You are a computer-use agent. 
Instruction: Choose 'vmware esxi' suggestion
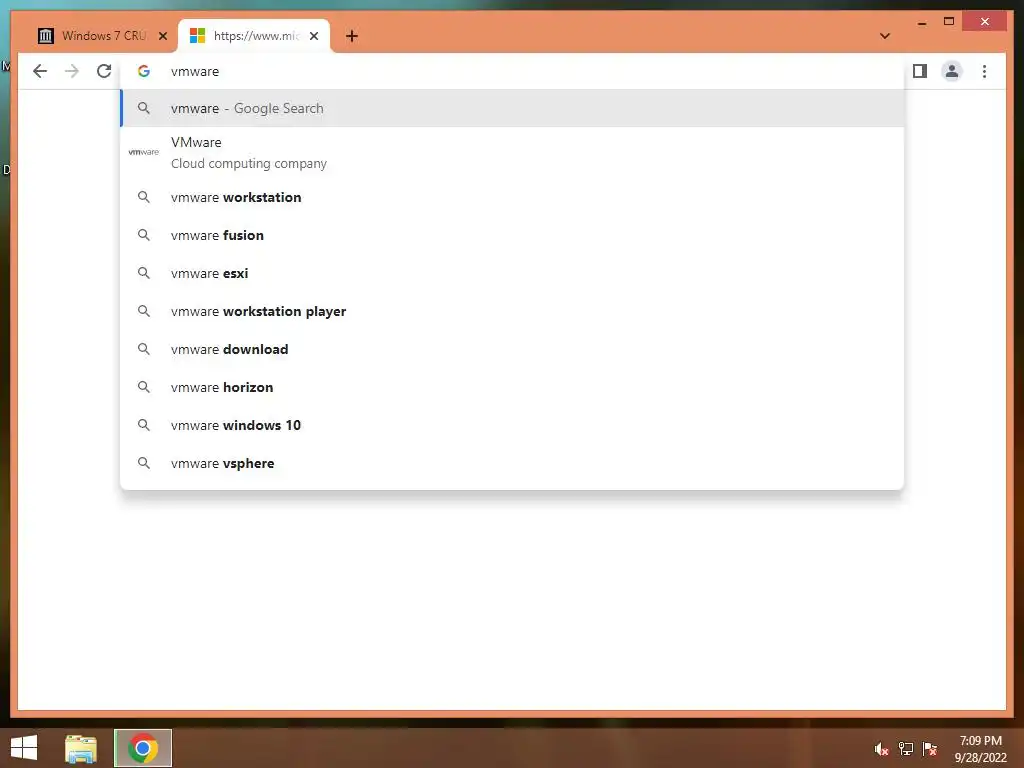click(512, 273)
